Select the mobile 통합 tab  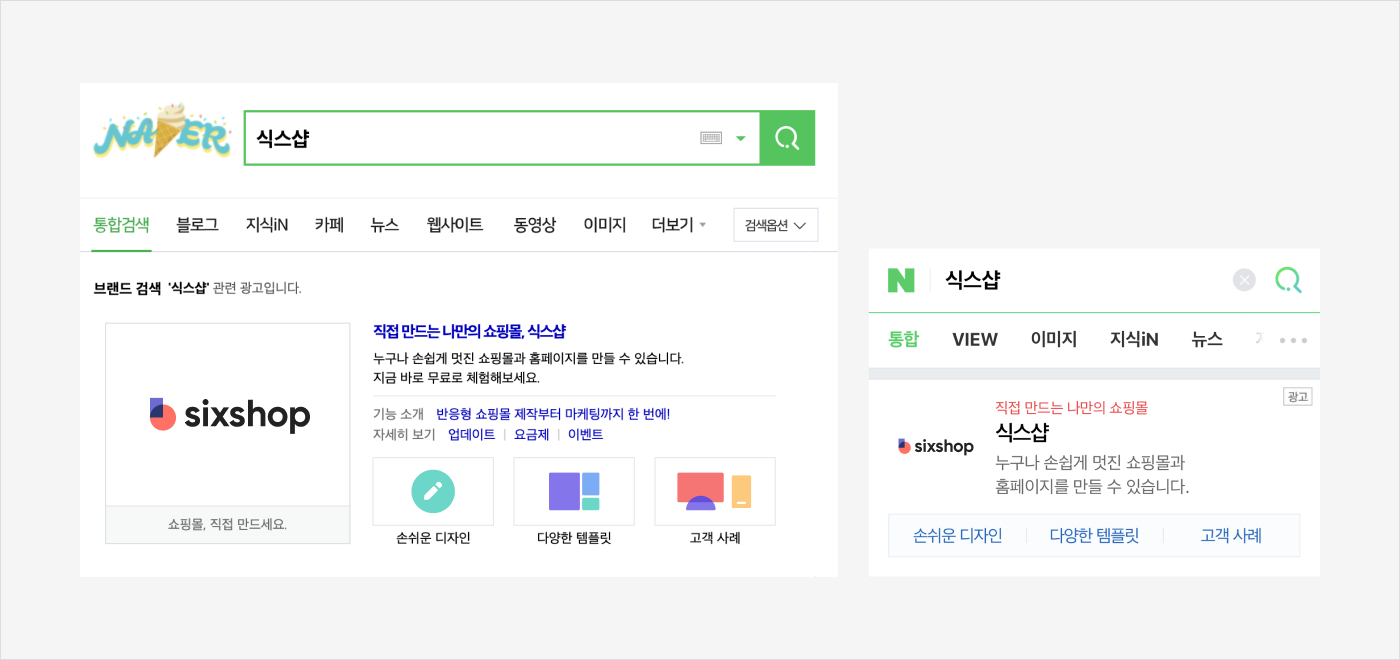point(903,339)
